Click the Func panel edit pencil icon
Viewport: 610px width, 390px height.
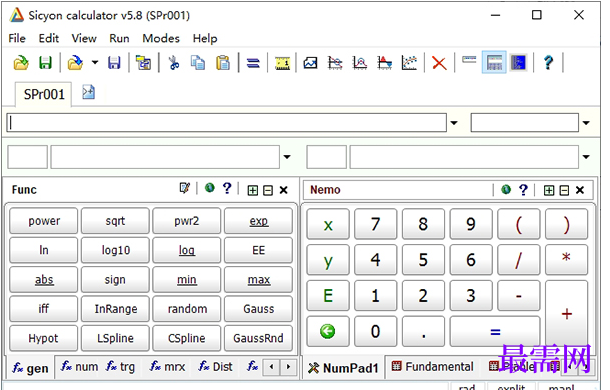(x=184, y=188)
